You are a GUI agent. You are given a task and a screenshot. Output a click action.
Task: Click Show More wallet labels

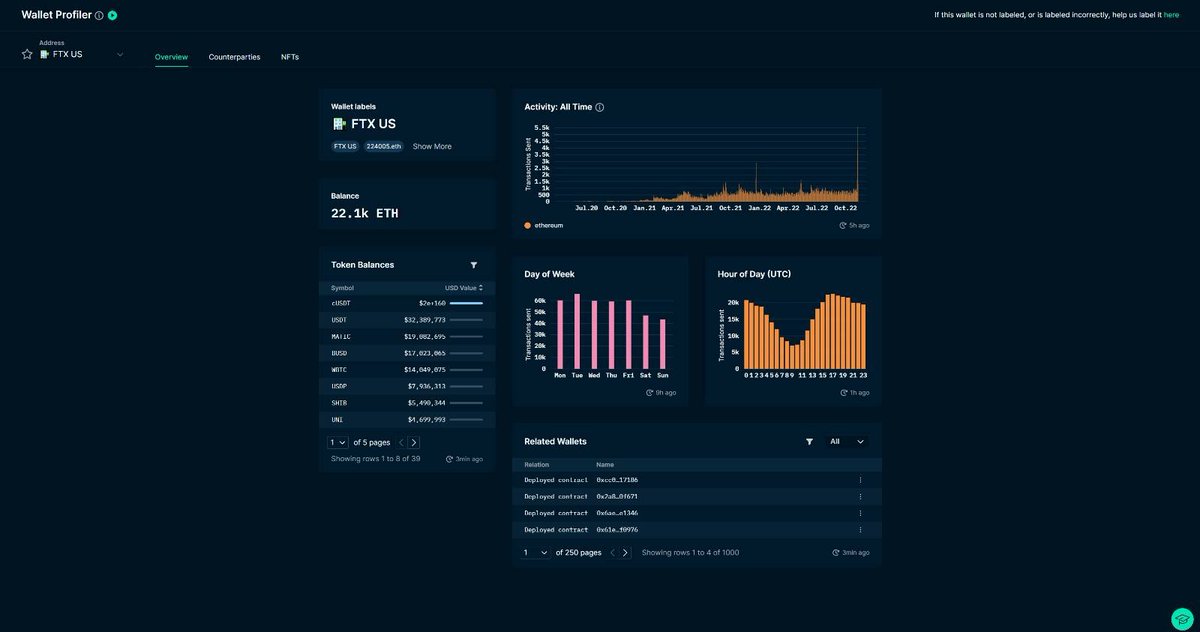coord(432,146)
